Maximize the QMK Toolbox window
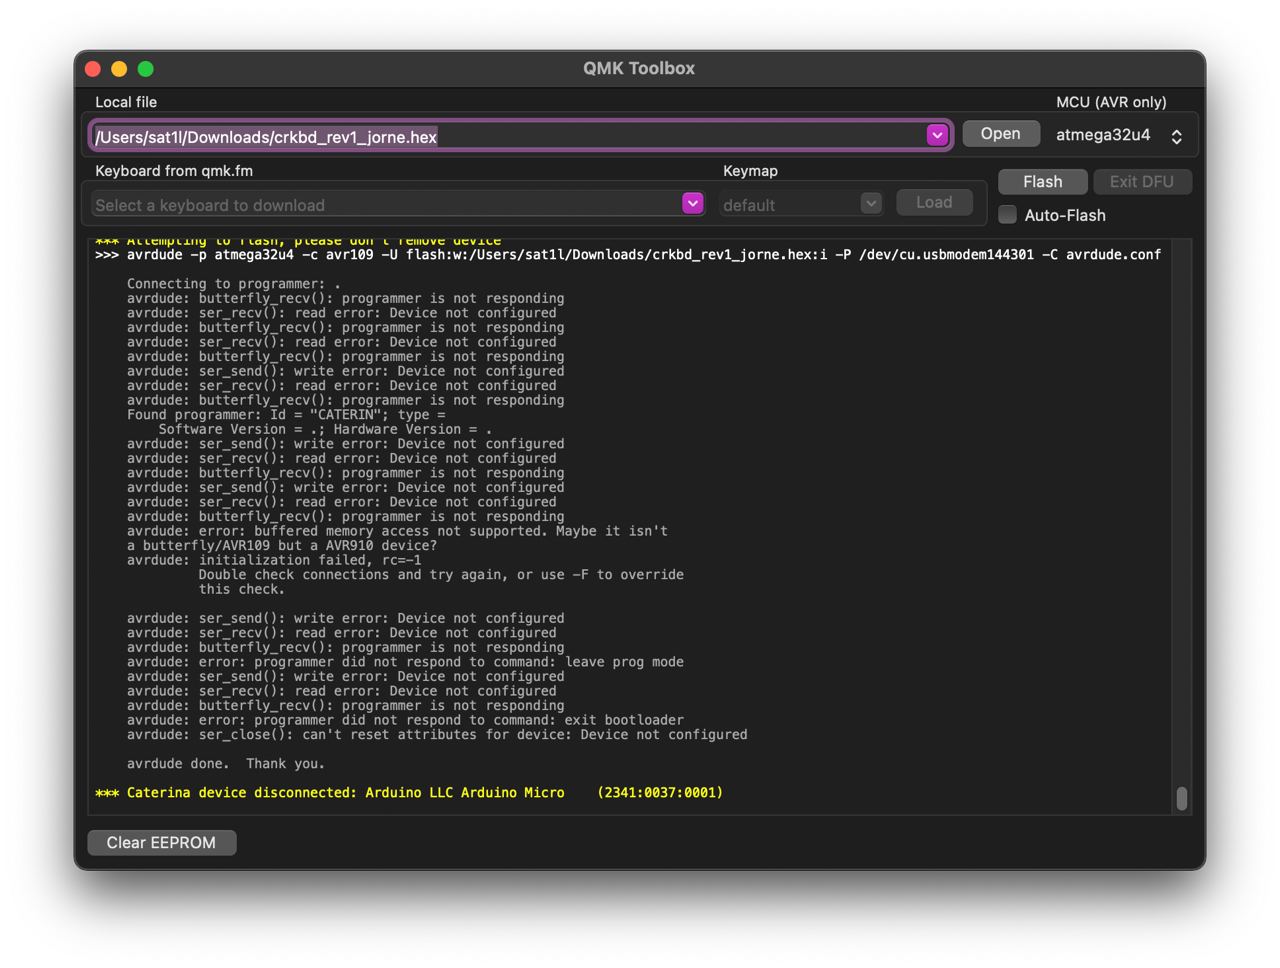The image size is (1280, 968). coord(146,69)
